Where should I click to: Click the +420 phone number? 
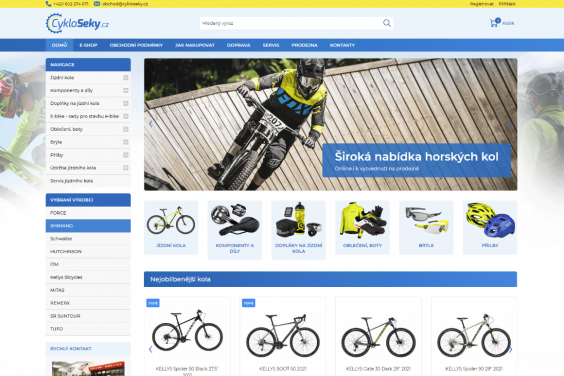(70, 4)
